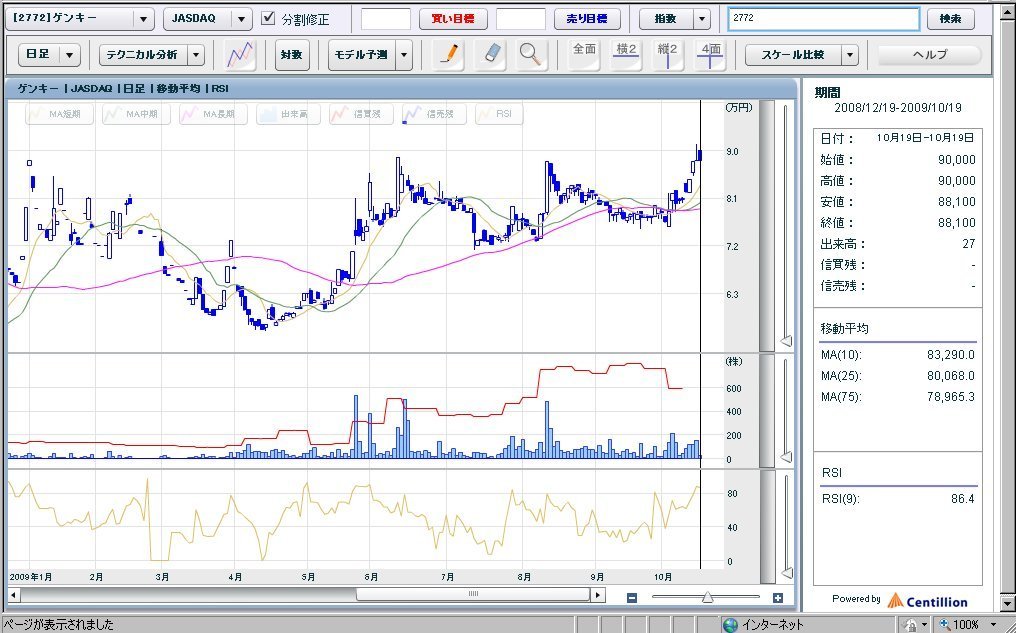Image resolution: width=1016 pixels, height=633 pixels.
Task: Select the eraser tool
Action: click(x=492, y=55)
